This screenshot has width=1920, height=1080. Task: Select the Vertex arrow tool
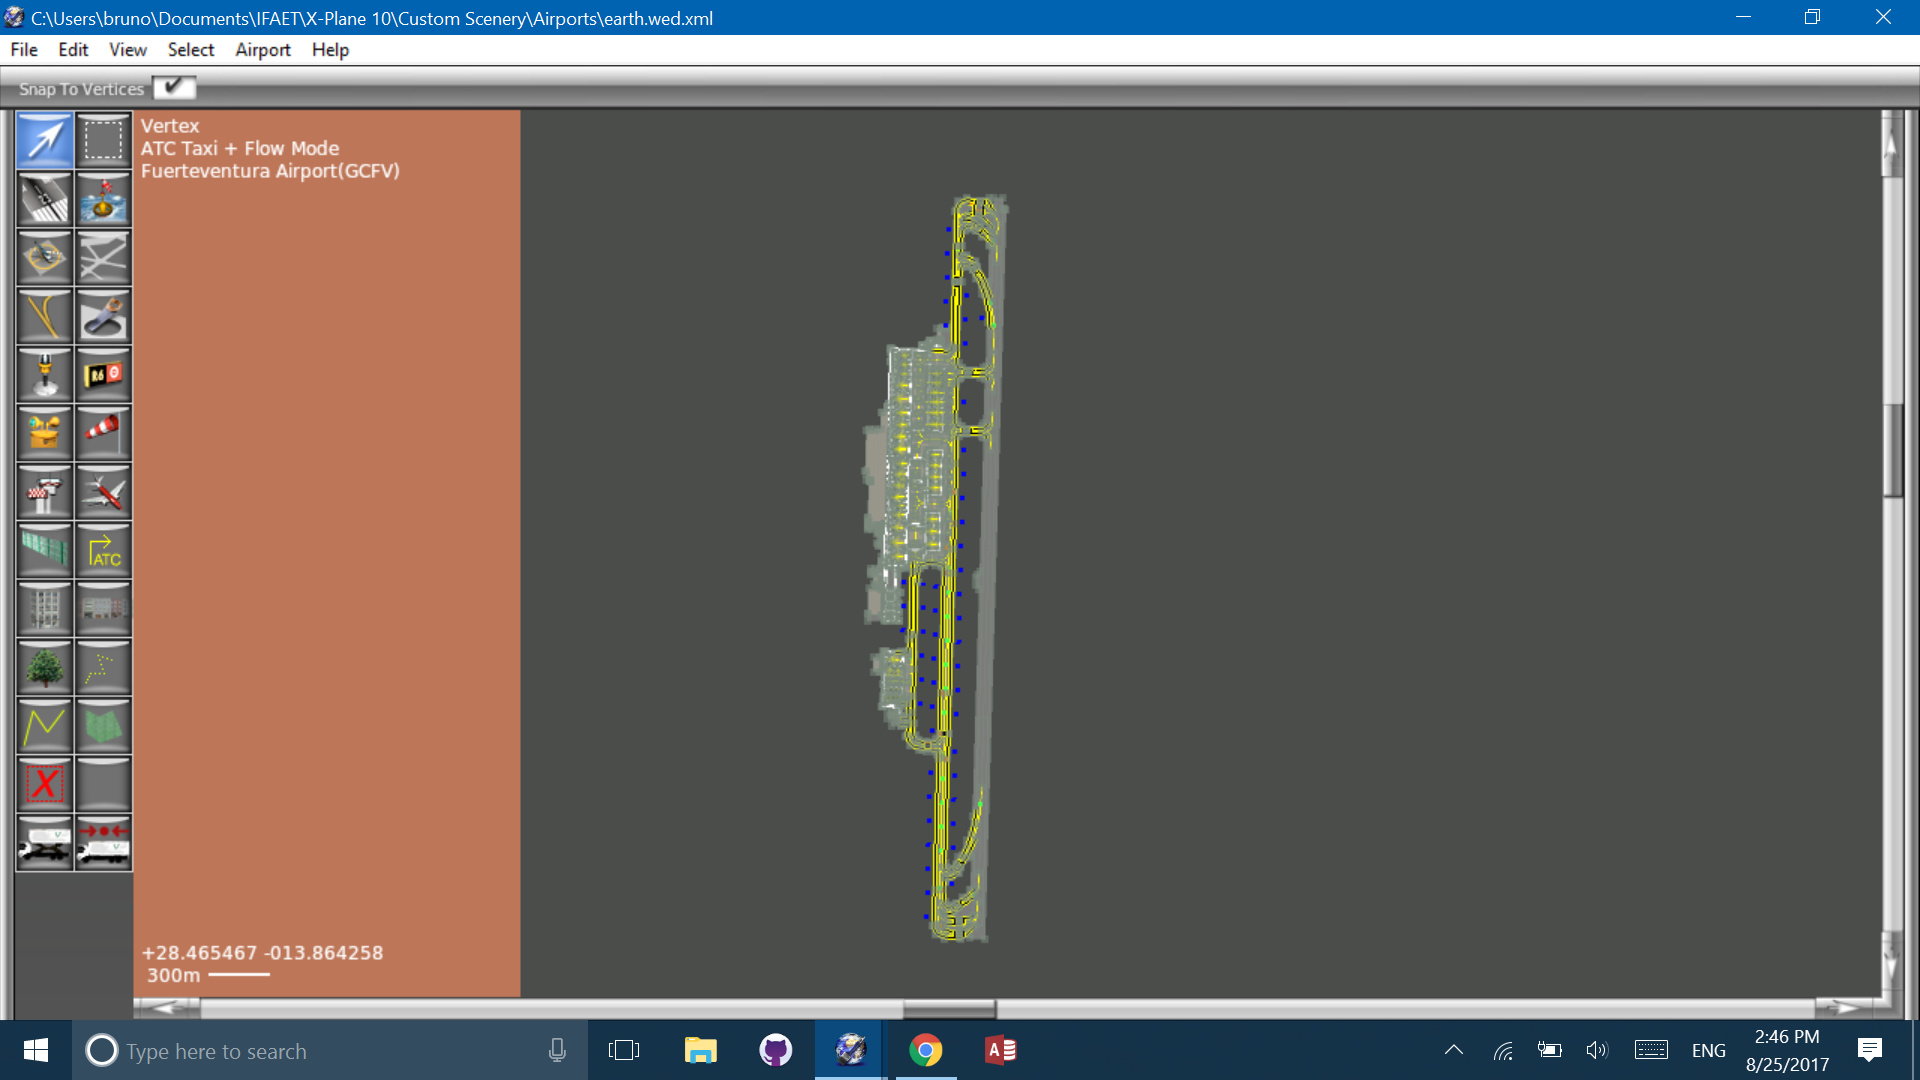45,140
